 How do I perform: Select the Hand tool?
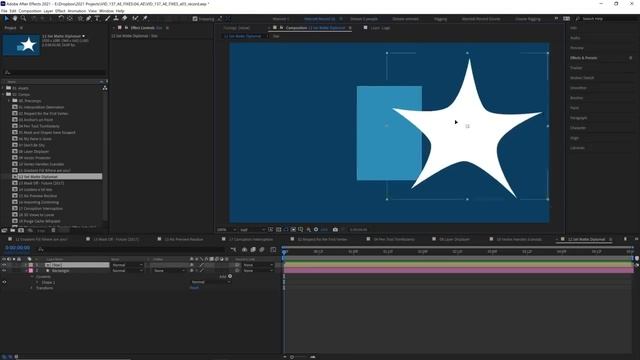[x=15, y=19]
